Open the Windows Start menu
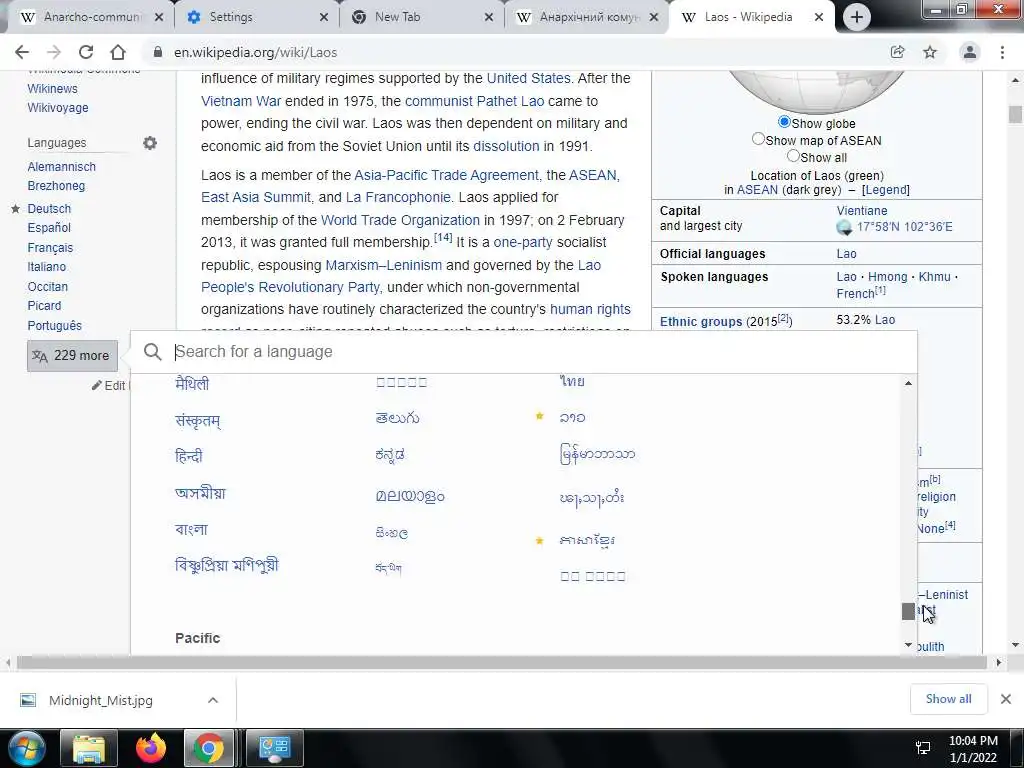The height and width of the screenshot is (768, 1024). (26, 748)
